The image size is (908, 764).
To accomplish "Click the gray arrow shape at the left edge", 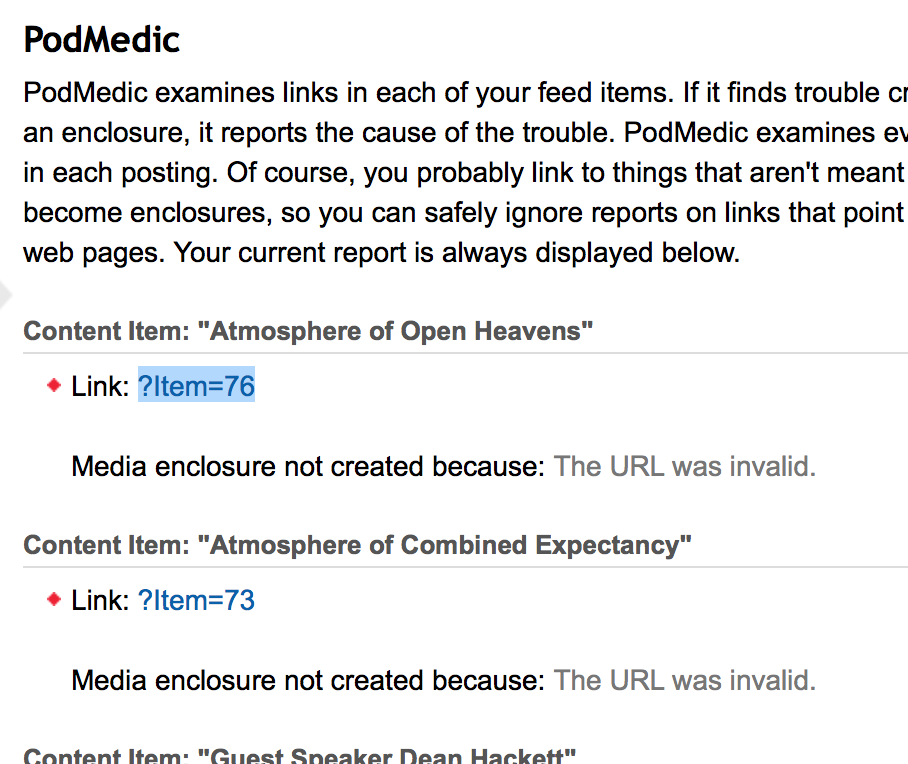I will 4,295.
